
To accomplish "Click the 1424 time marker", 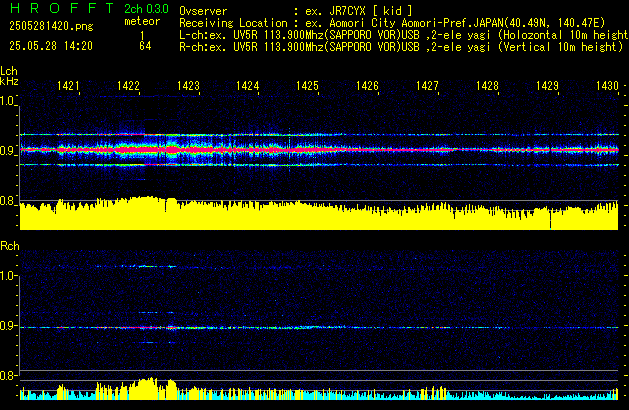I will coord(248,86).
